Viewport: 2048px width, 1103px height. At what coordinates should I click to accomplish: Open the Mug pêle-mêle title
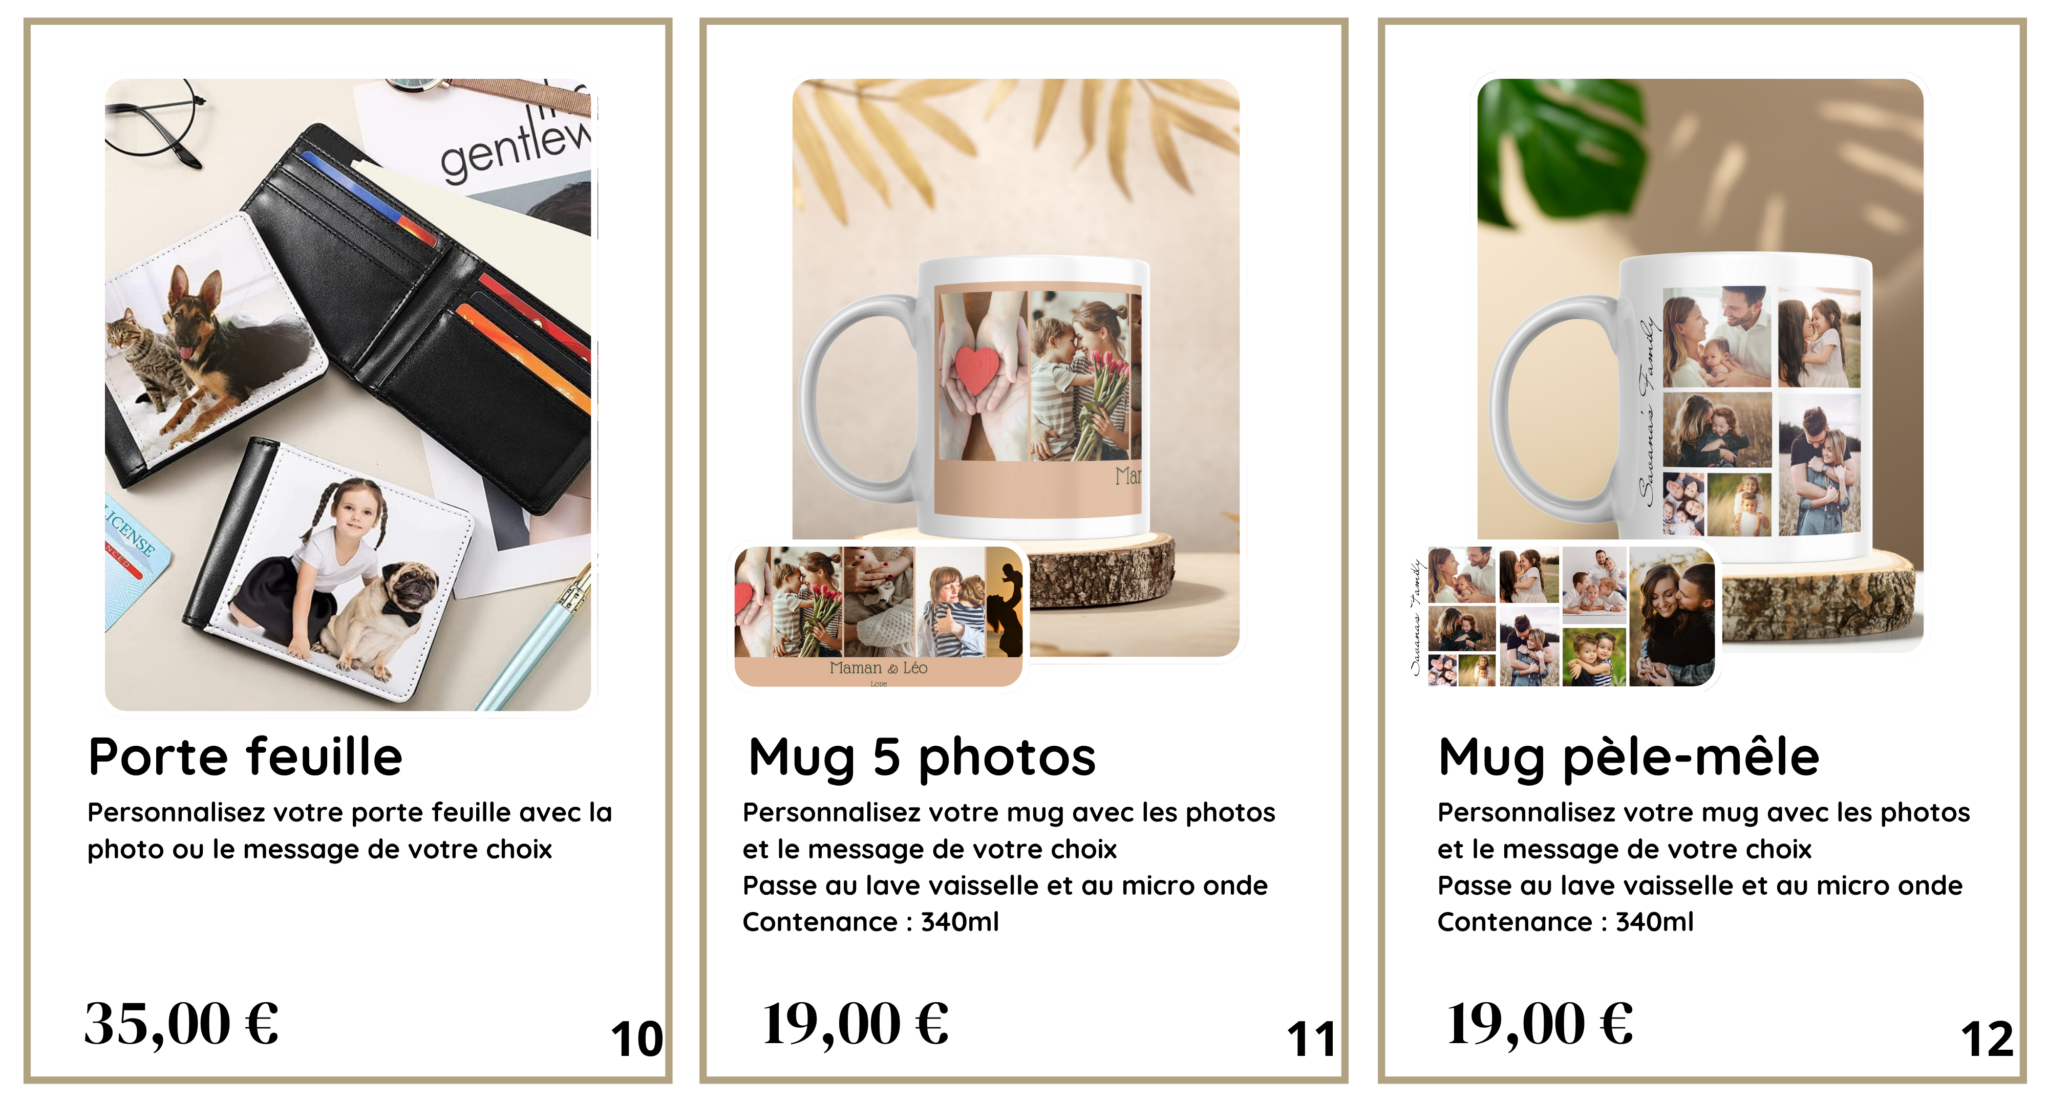1628,758
